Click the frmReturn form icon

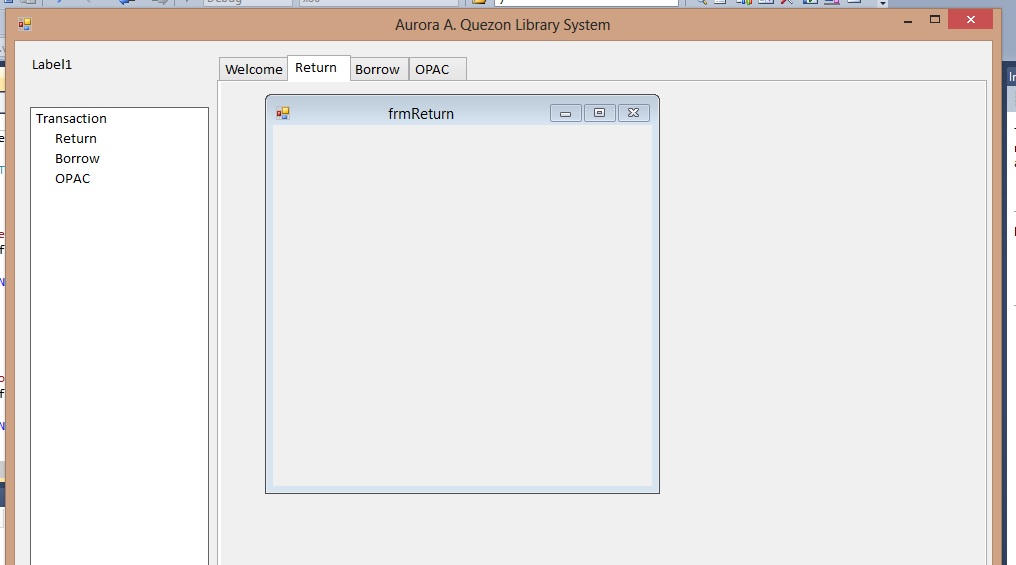pyautogui.click(x=283, y=113)
